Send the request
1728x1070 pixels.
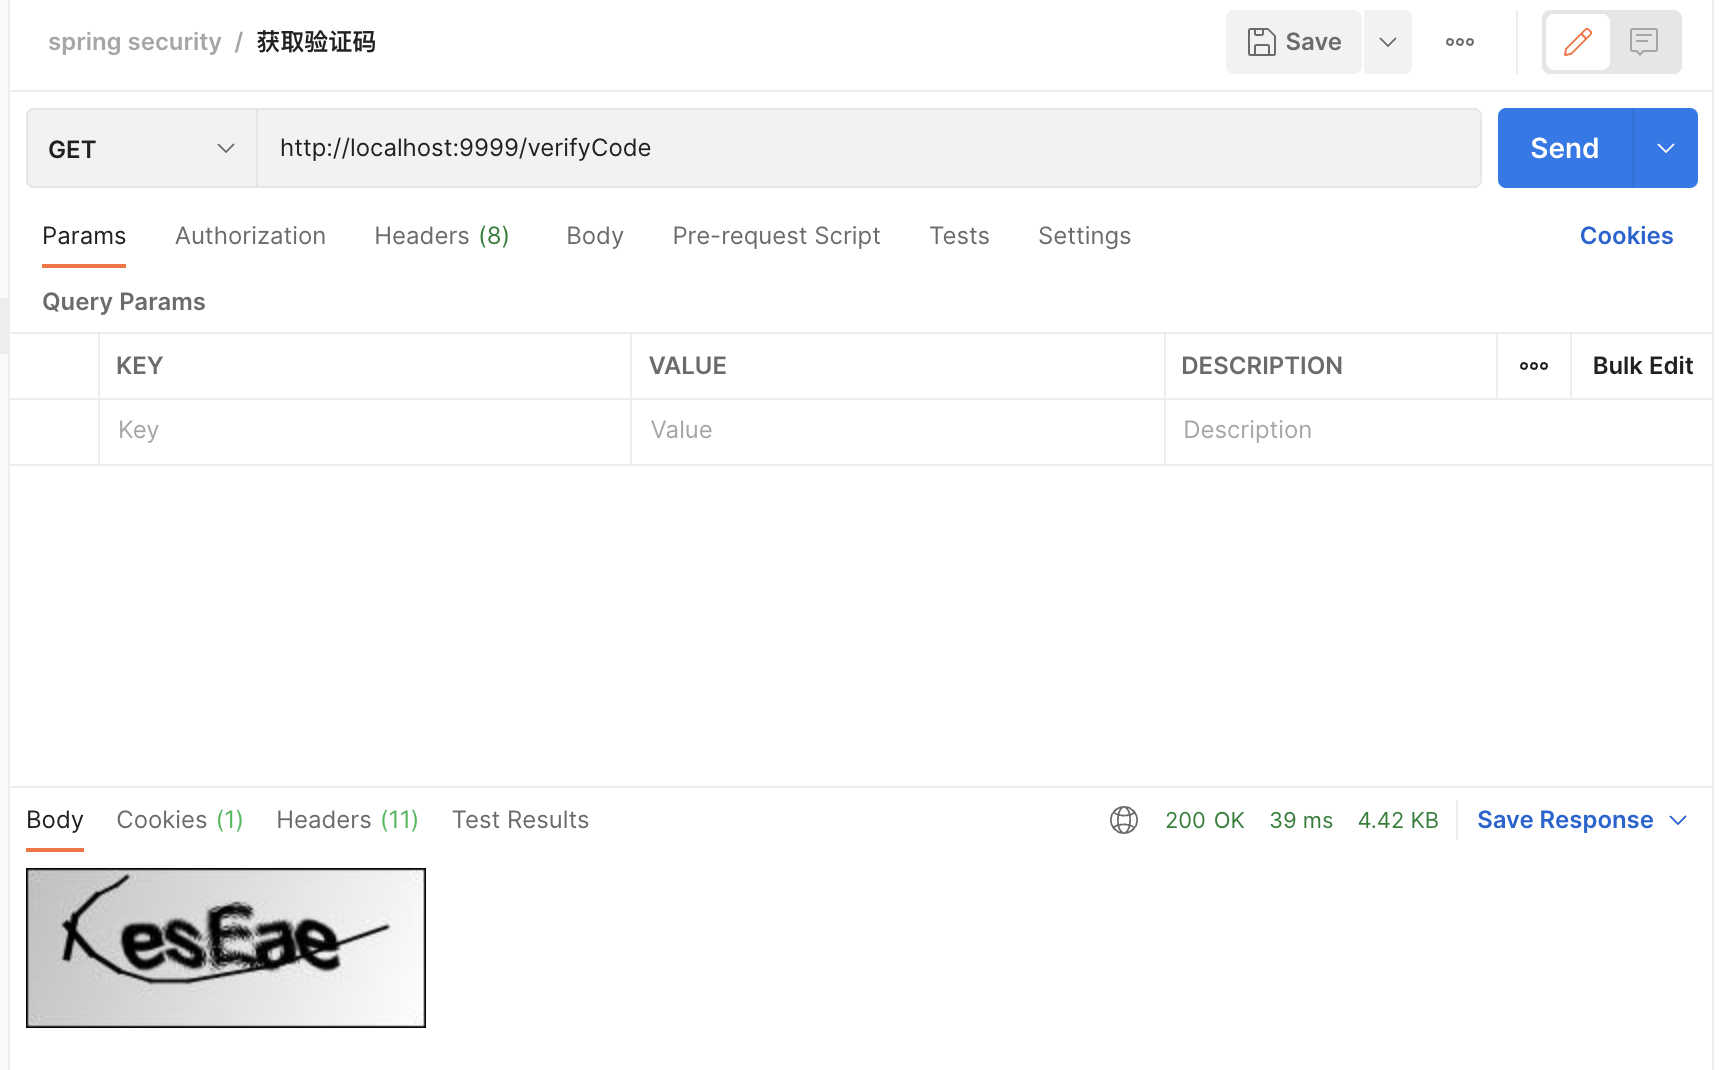tap(1565, 148)
